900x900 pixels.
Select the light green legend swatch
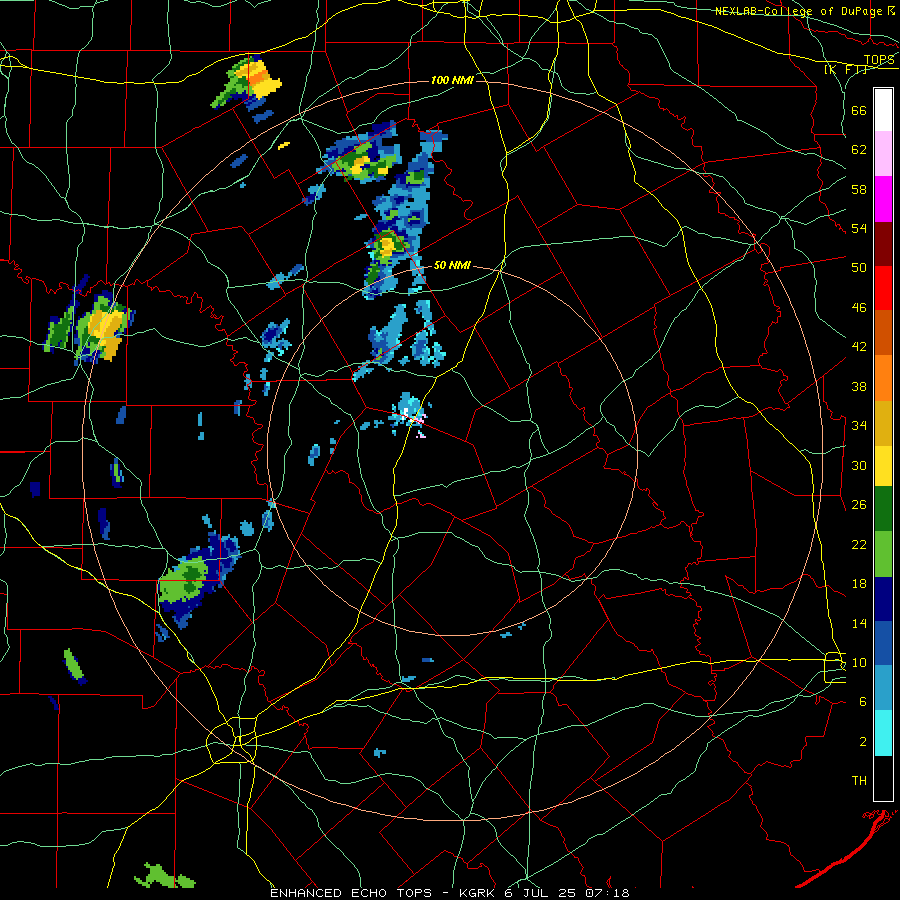click(883, 553)
